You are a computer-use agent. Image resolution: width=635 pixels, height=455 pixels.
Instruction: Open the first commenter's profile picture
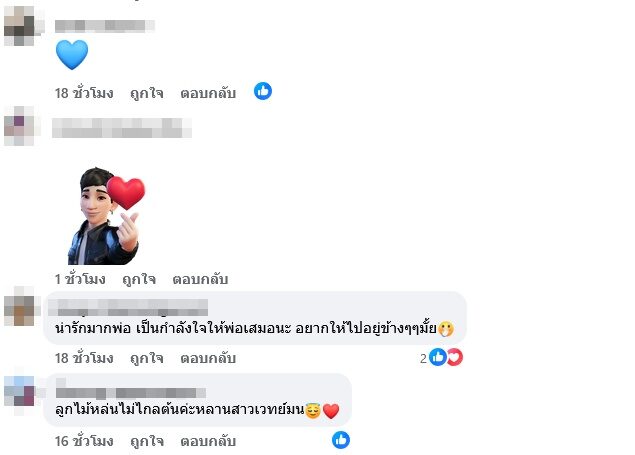click(22, 26)
